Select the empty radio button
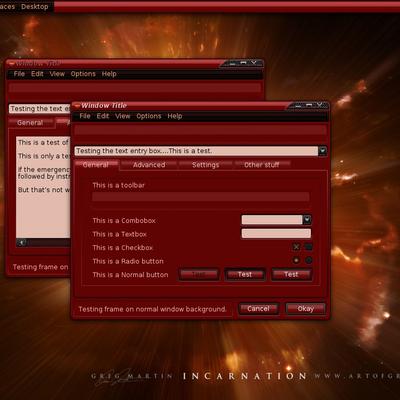The height and width of the screenshot is (400, 400). pos(309,260)
